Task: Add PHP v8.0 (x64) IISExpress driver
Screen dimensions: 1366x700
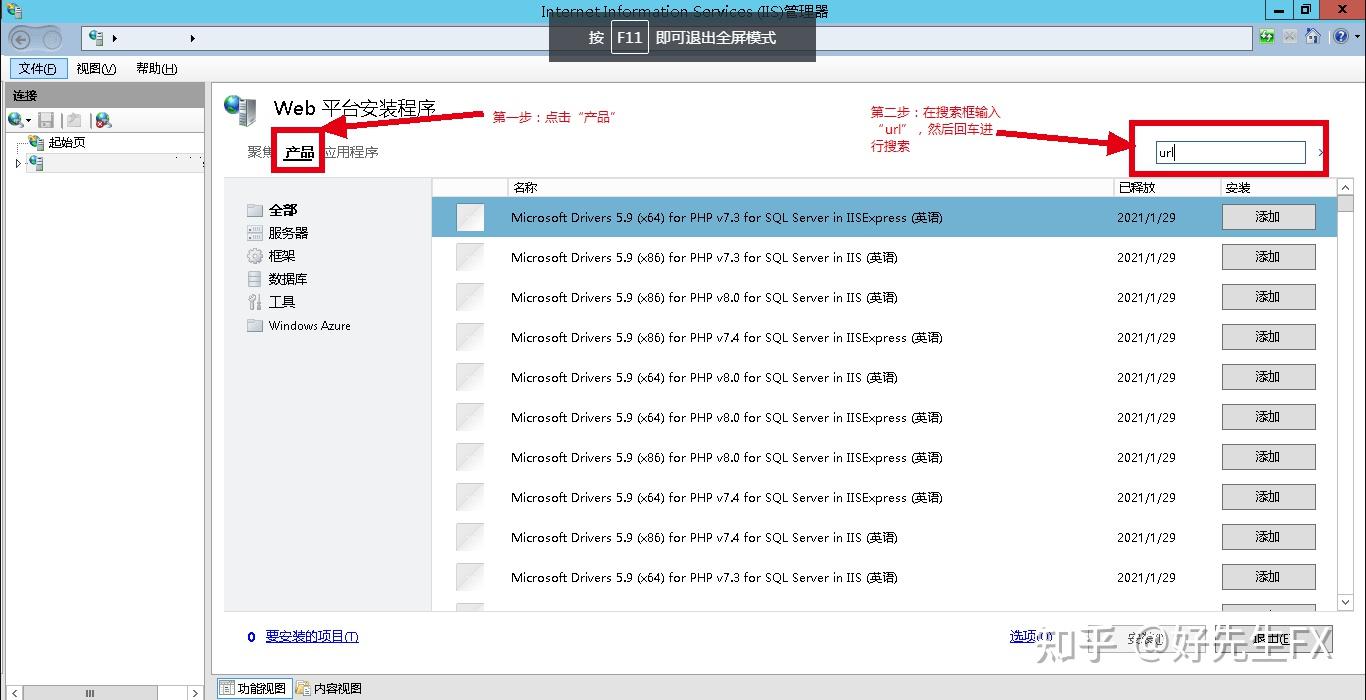Action: coord(1268,417)
